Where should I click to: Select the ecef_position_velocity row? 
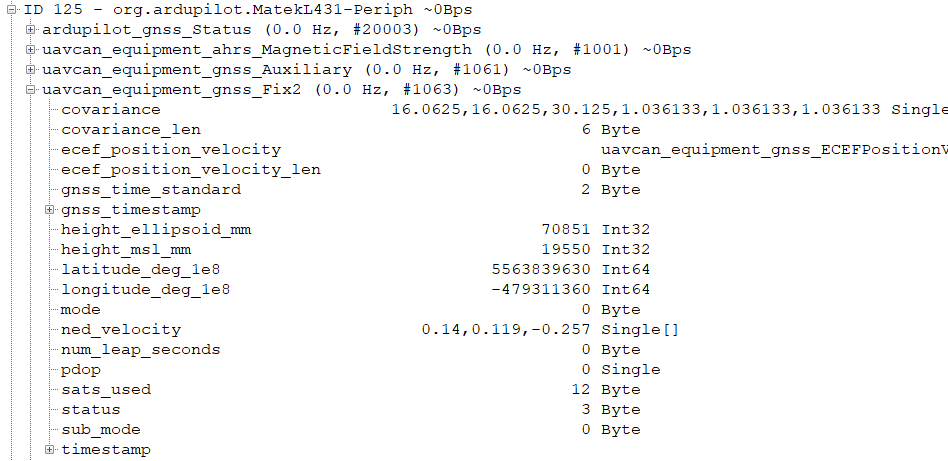tap(504, 149)
